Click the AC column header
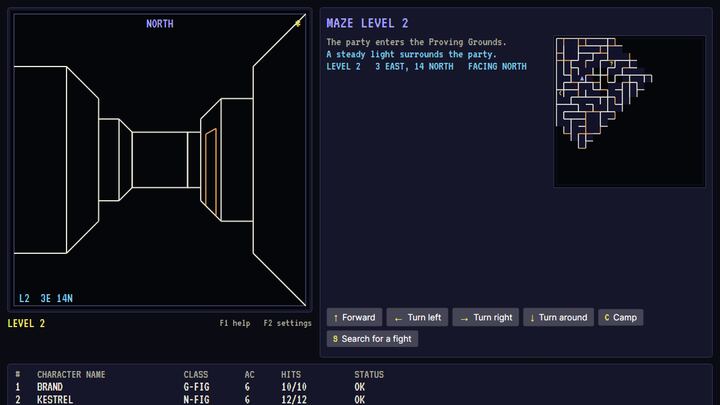The image size is (720, 405). click(249, 375)
